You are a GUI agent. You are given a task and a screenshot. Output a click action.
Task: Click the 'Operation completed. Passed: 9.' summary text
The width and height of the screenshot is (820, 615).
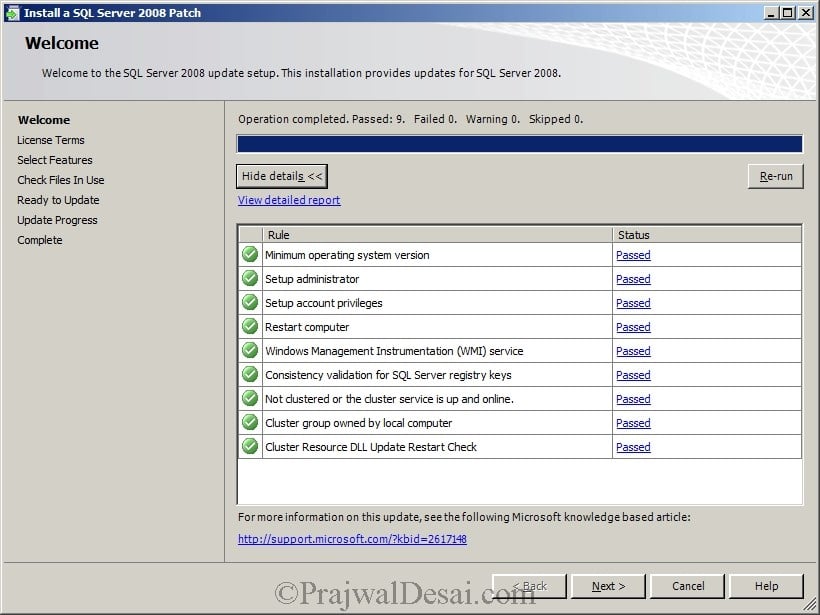pos(322,119)
